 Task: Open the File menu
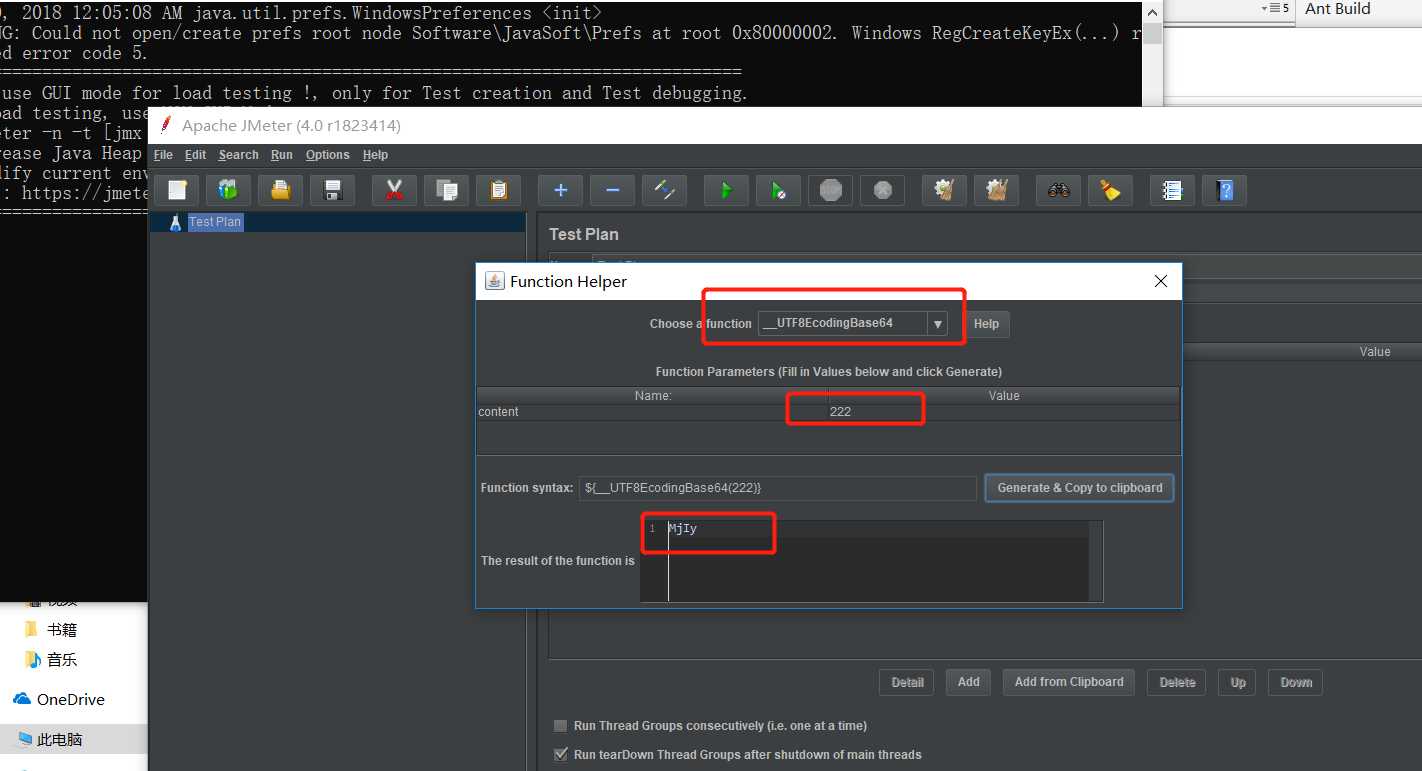tap(163, 155)
